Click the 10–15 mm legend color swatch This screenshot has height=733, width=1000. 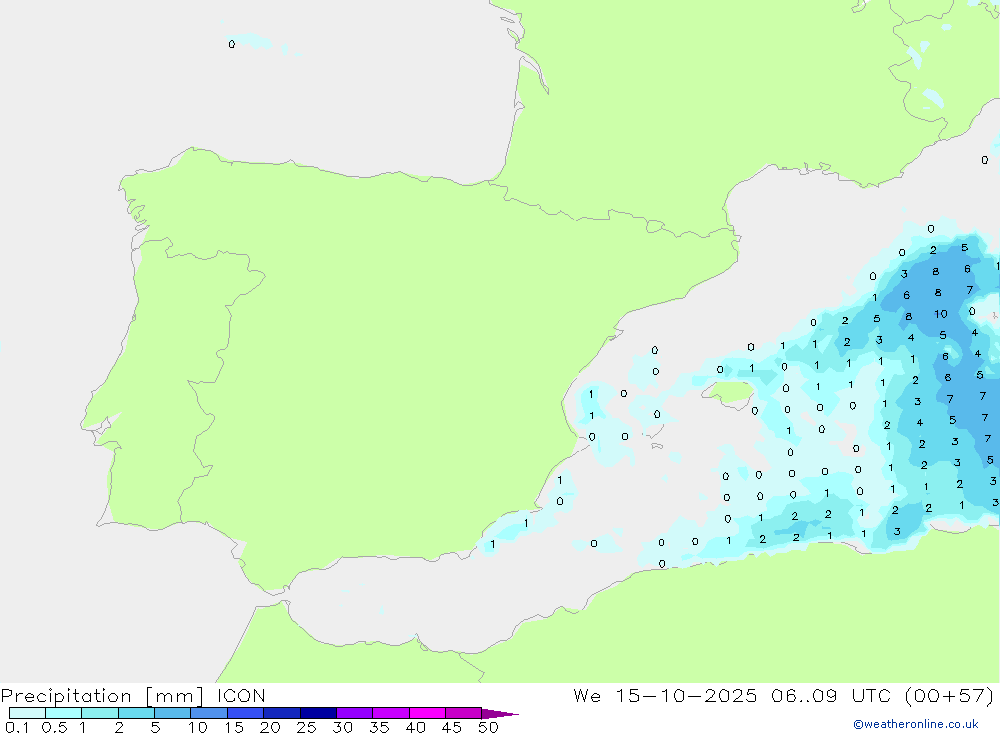coord(209,713)
